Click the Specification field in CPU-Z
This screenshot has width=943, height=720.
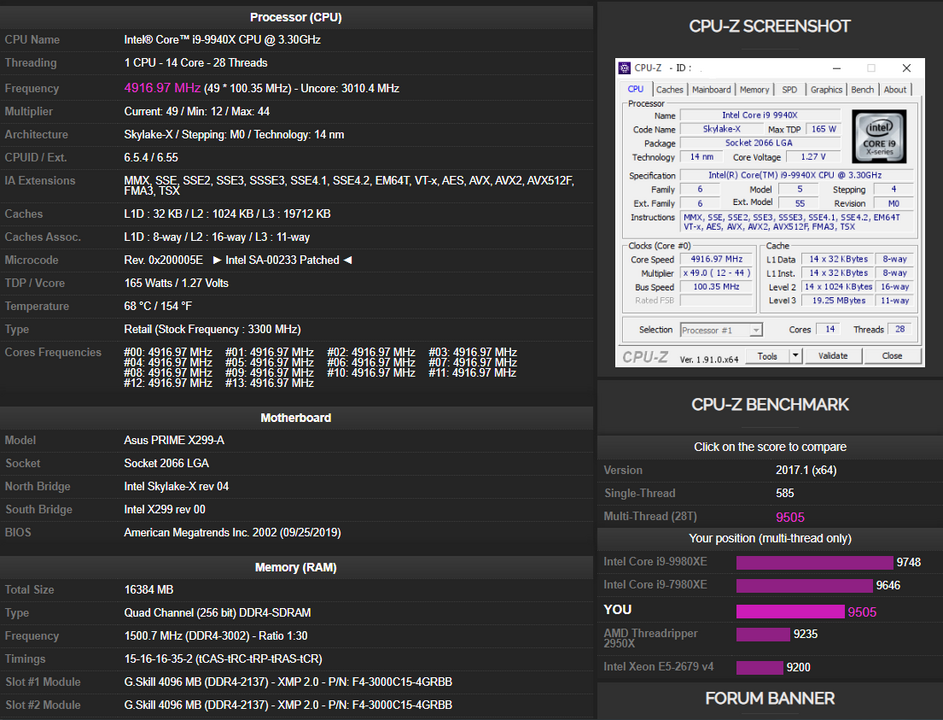click(x=795, y=175)
